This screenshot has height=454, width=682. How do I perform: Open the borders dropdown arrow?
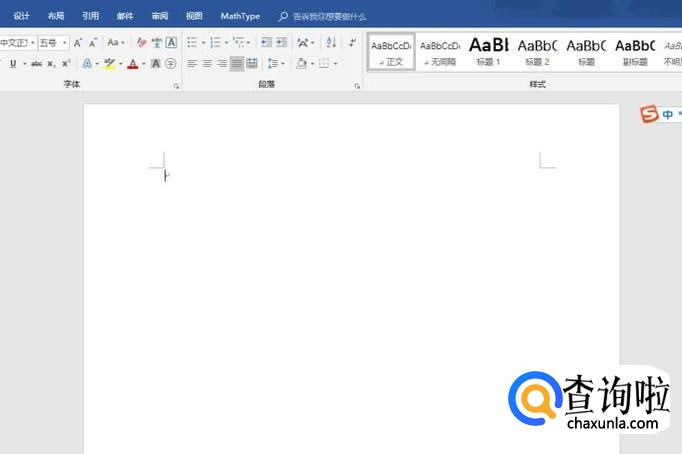coord(335,64)
